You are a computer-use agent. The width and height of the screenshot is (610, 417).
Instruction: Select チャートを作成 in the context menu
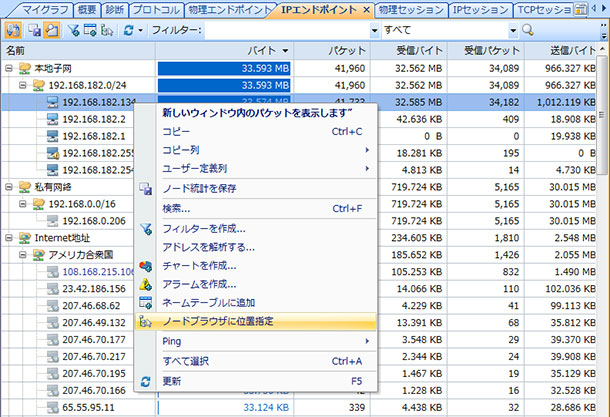198,265
